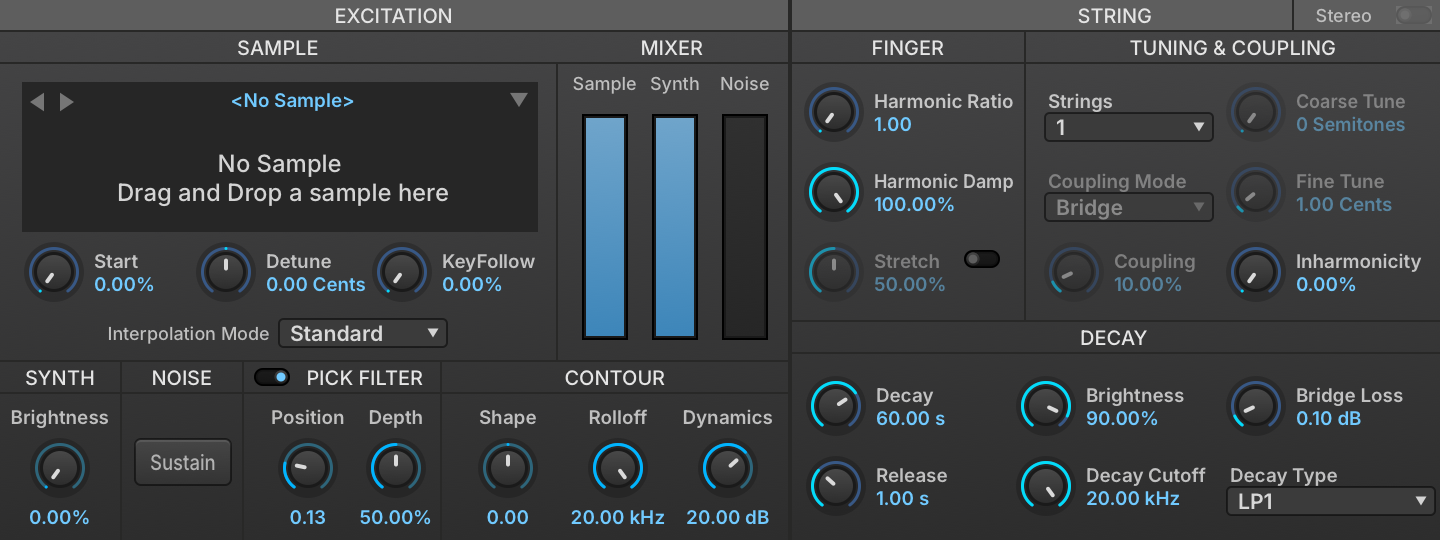The height and width of the screenshot is (540, 1440).
Task: Open the Strings count dropdown
Action: point(1128,127)
